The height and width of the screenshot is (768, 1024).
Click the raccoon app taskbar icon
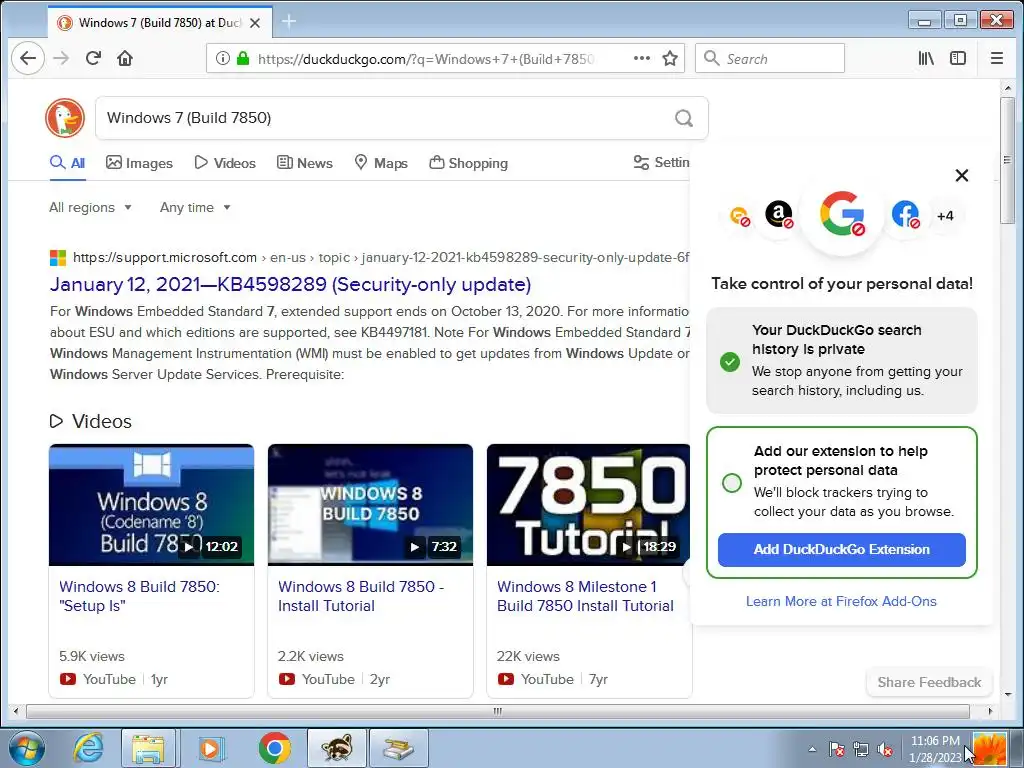coord(337,748)
